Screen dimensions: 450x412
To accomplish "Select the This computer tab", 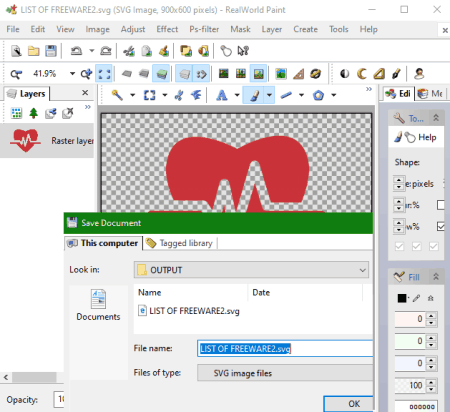I will 103,243.
